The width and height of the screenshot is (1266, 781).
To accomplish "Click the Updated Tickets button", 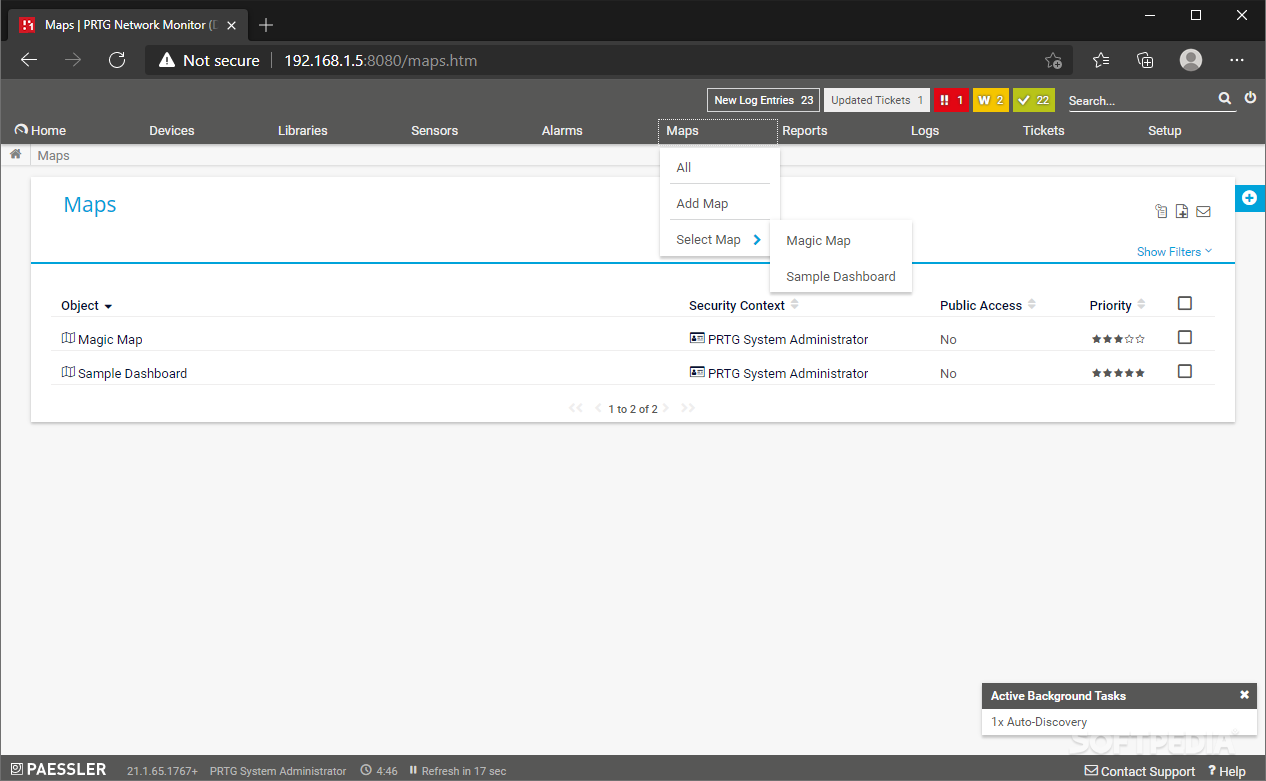I will [877, 100].
